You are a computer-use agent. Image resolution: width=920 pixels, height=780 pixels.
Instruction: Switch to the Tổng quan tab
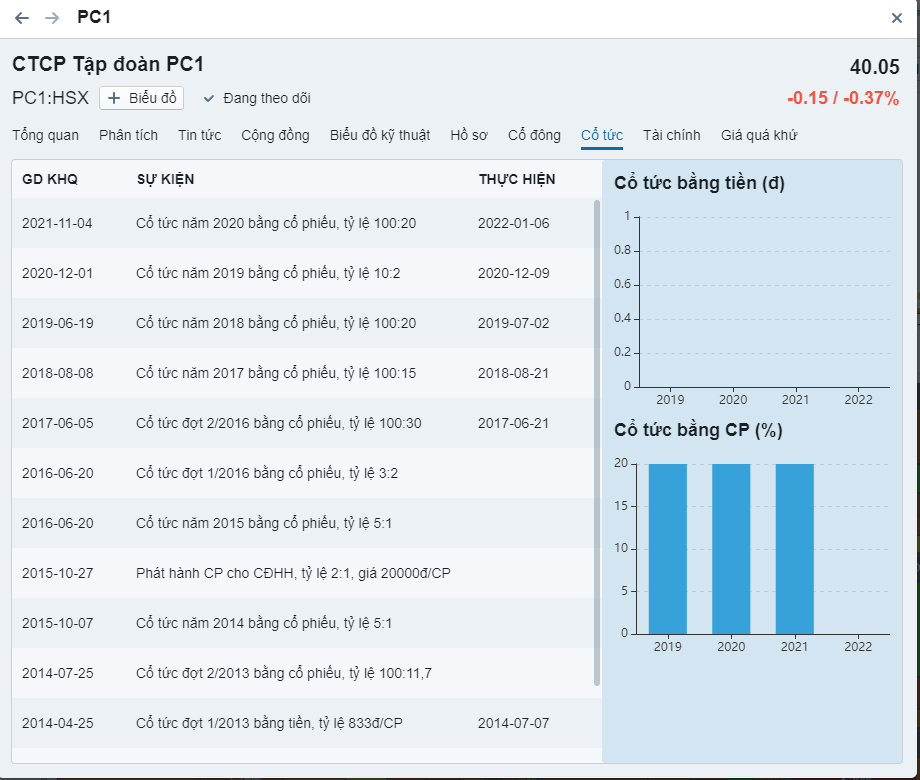tap(45, 135)
